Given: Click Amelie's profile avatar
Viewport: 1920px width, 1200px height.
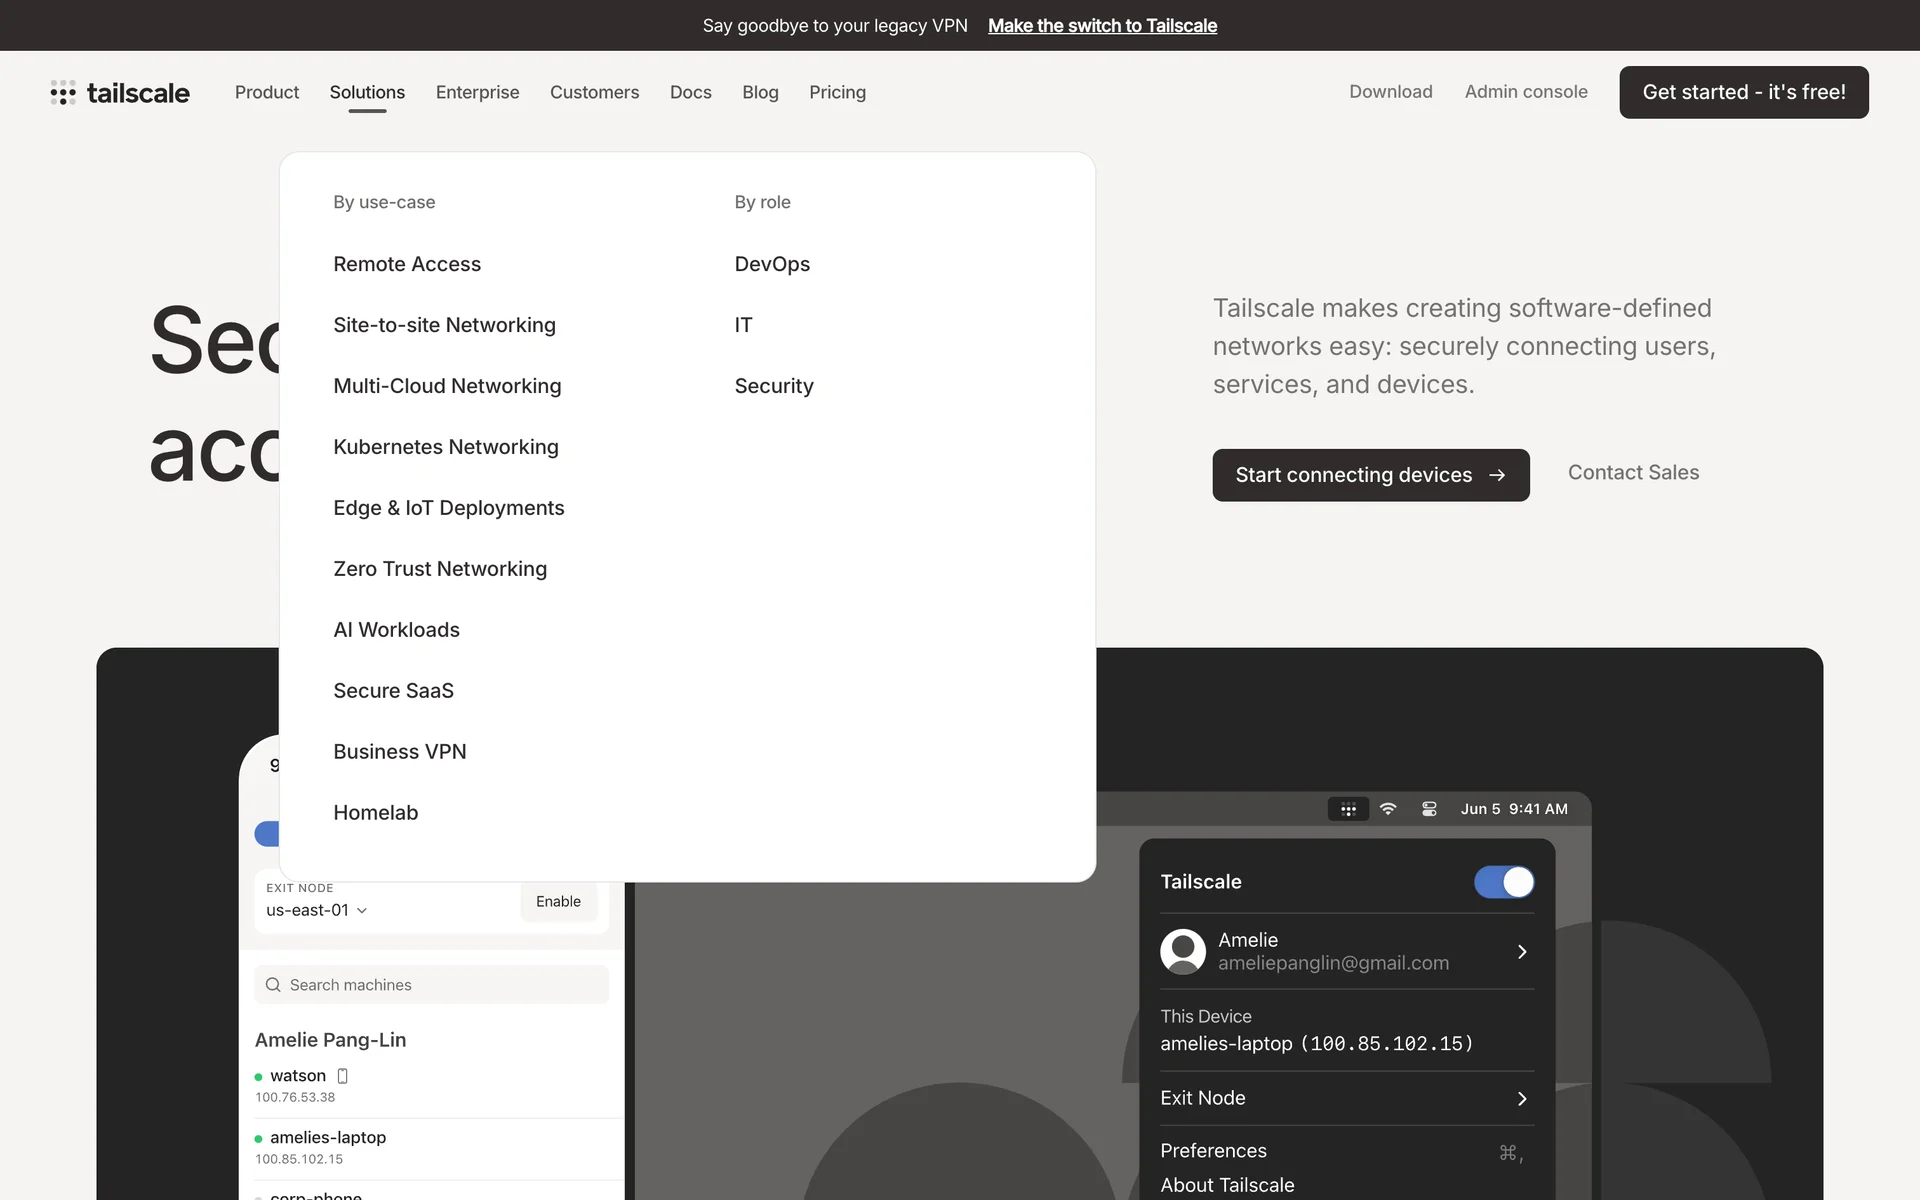Looking at the screenshot, I should pyautogui.click(x=1183, y=951).
